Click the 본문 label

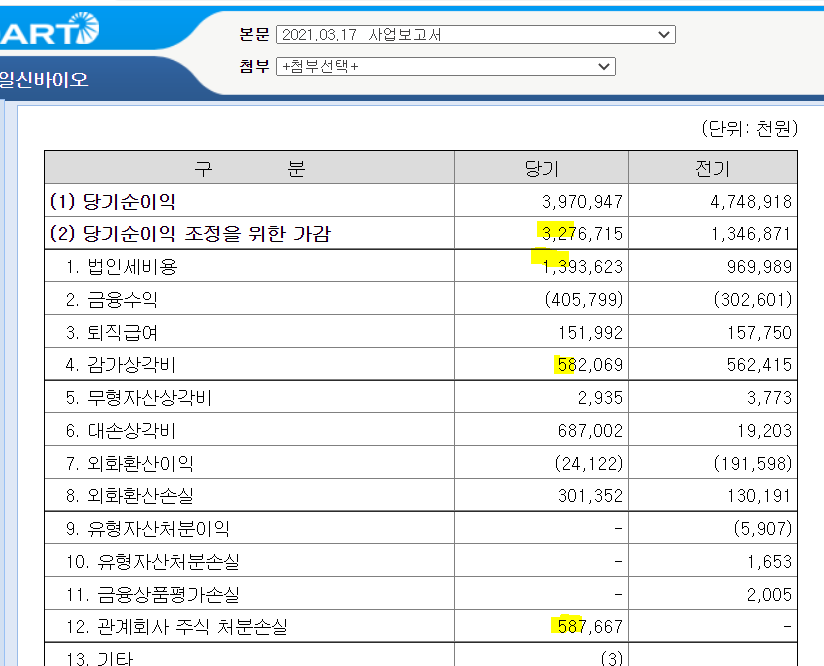tap(254, 34)
